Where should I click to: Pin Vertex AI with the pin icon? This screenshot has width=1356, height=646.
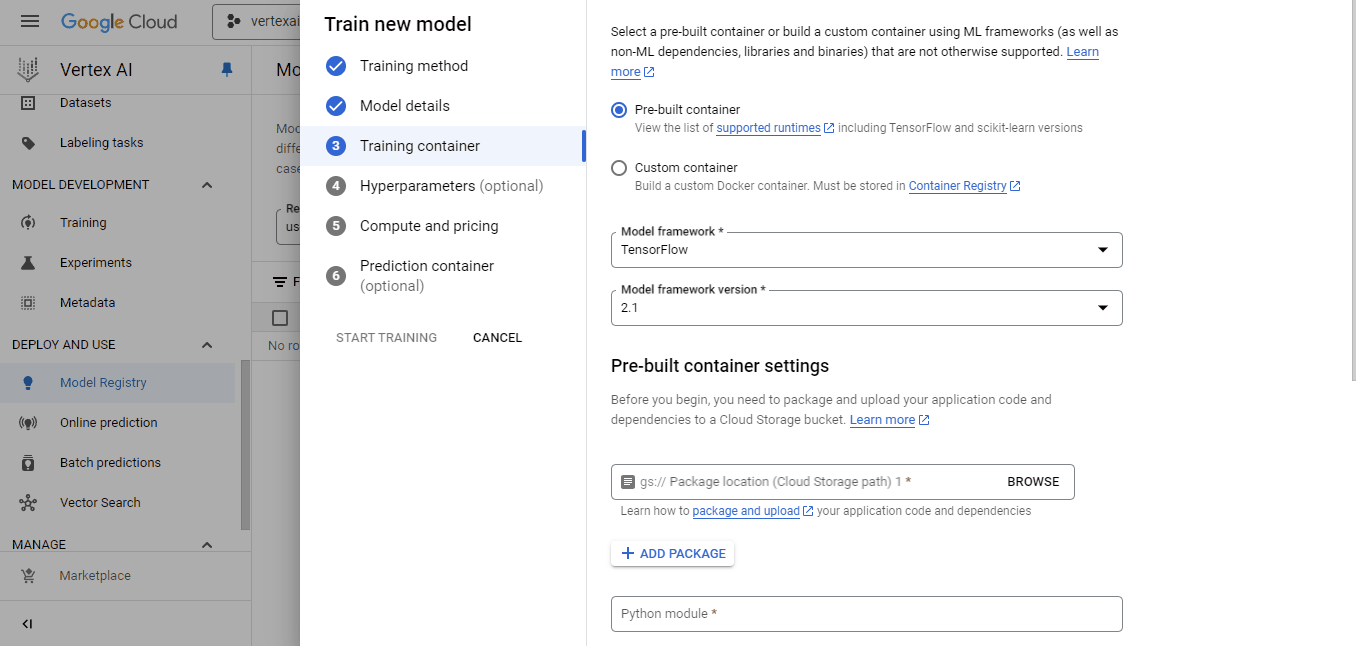pyautogui.click(x=227, y=70)
